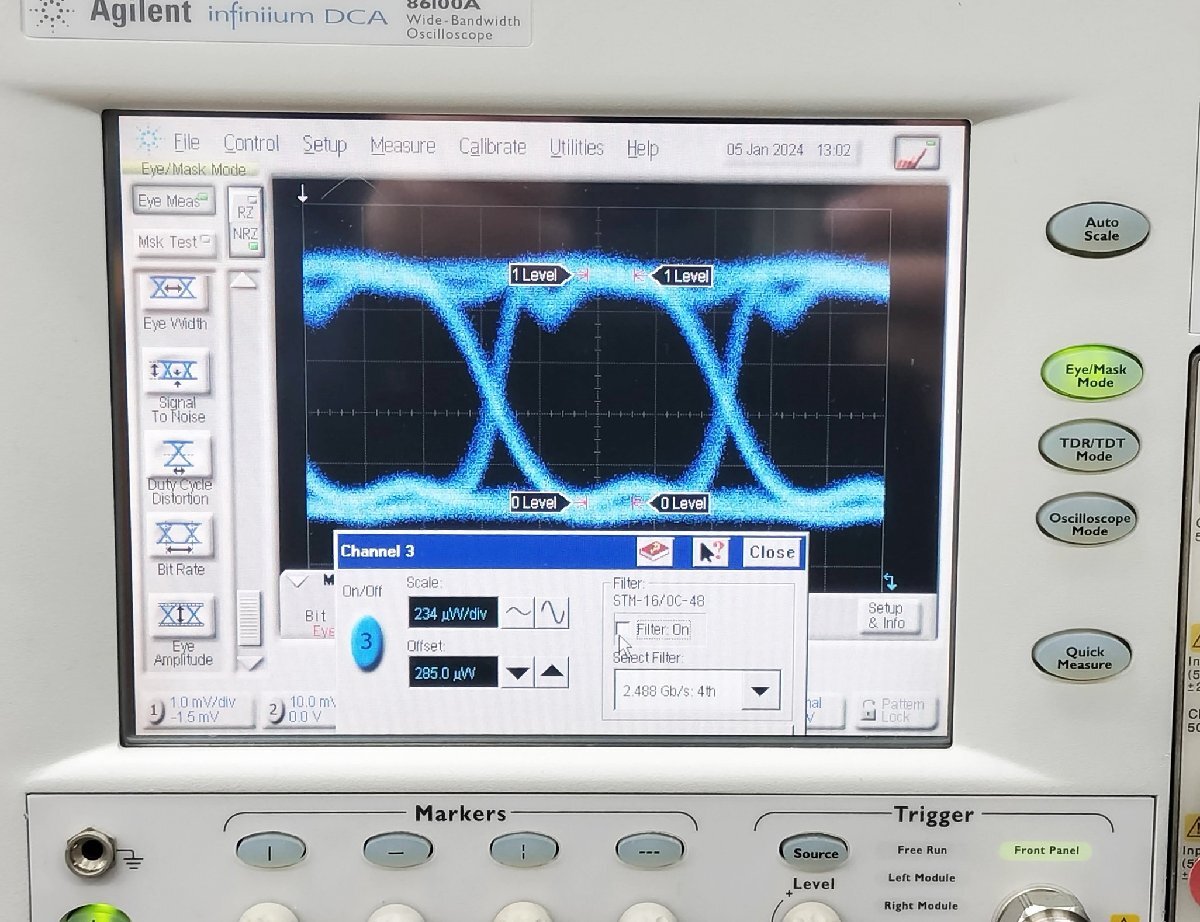Open the Measure menu

click(x=402, y=145)
